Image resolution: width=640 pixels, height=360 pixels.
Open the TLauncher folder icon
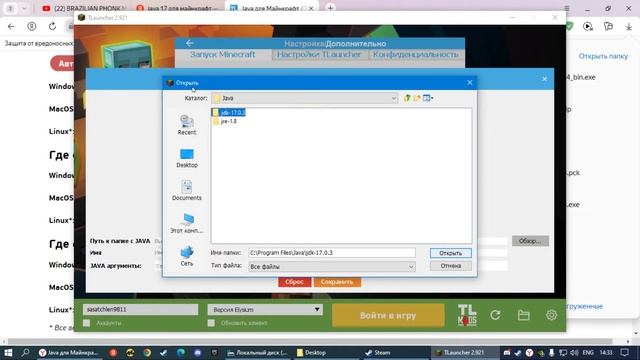[x=524, y=315]
